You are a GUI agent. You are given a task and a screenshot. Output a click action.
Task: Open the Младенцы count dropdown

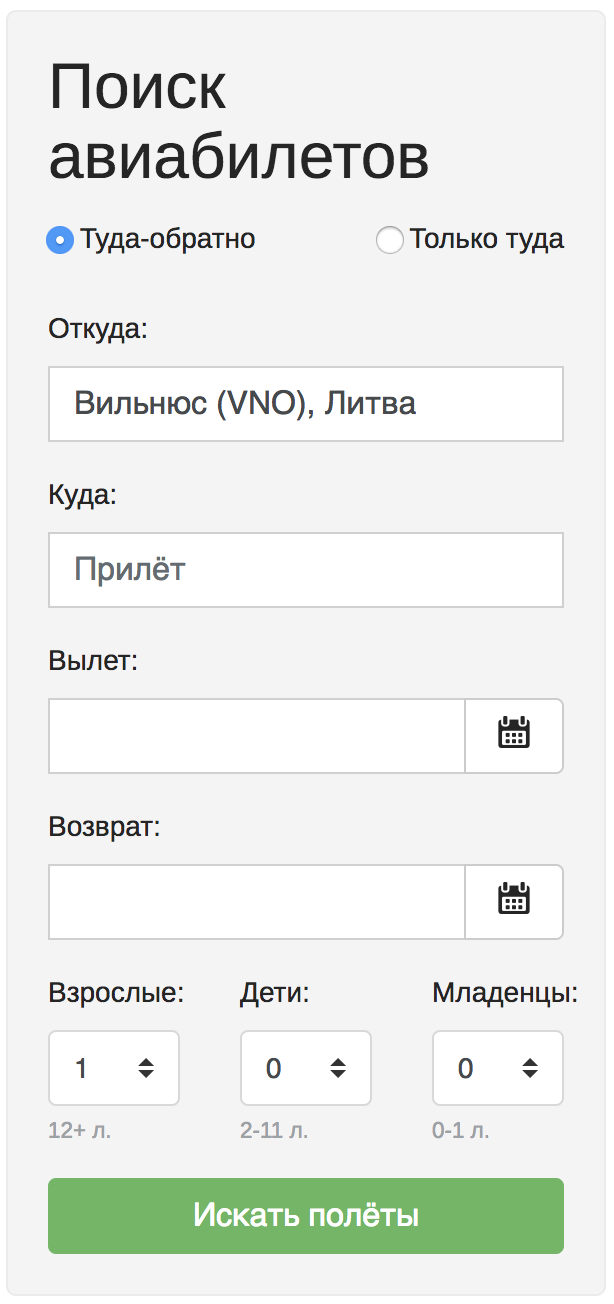point(498,1068)
